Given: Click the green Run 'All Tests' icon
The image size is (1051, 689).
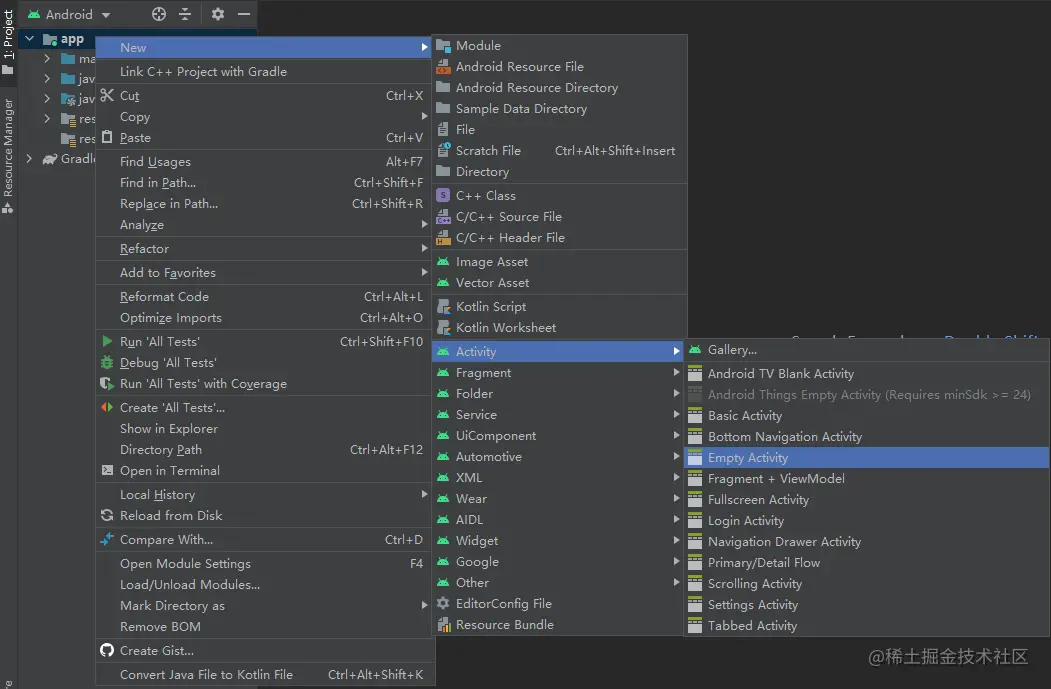Looking at the screenshot, I should [107, 341].
